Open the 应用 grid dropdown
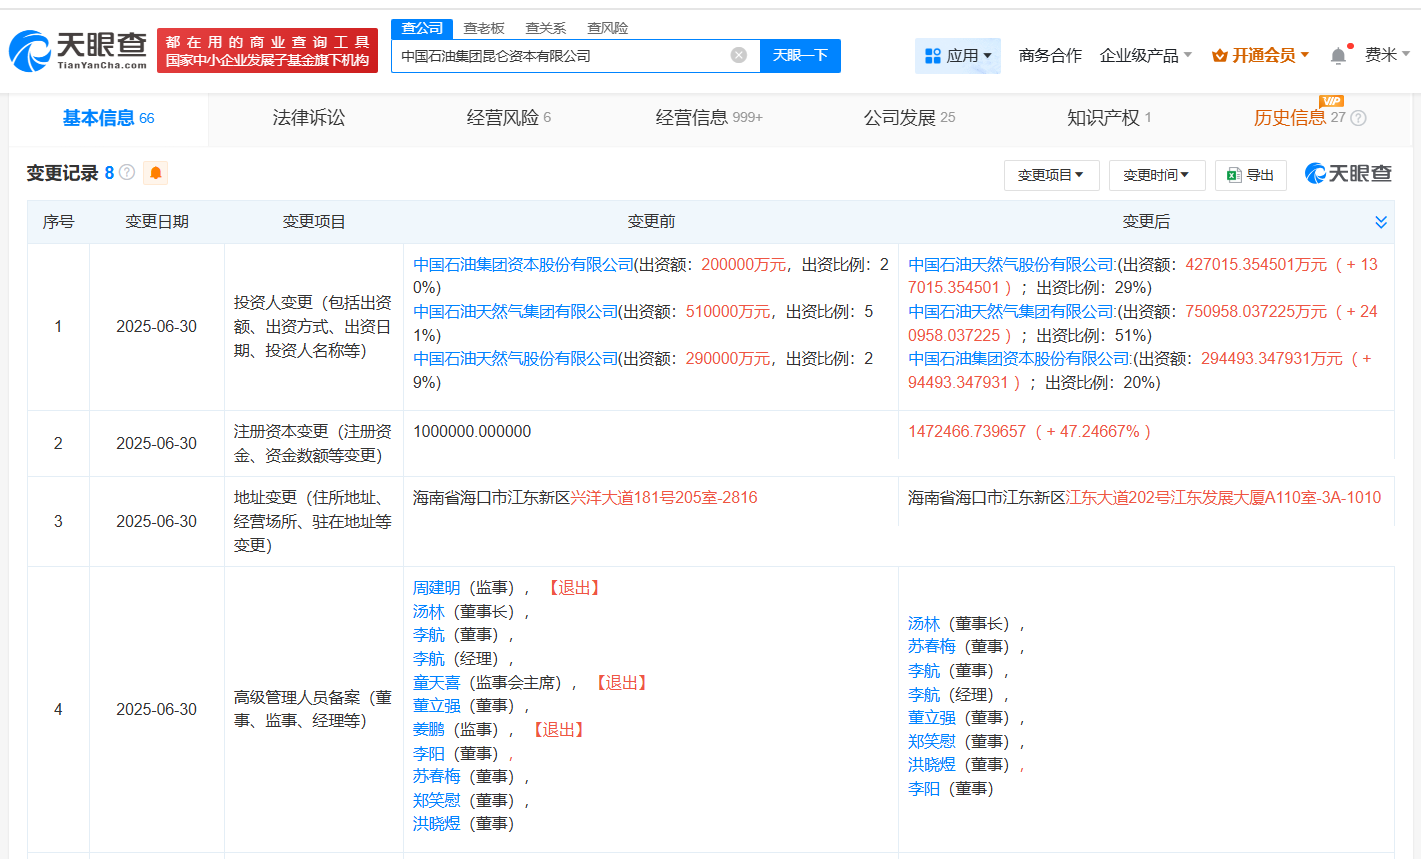The height and width of the screenshot is (859, 1421). coord(957,55)
